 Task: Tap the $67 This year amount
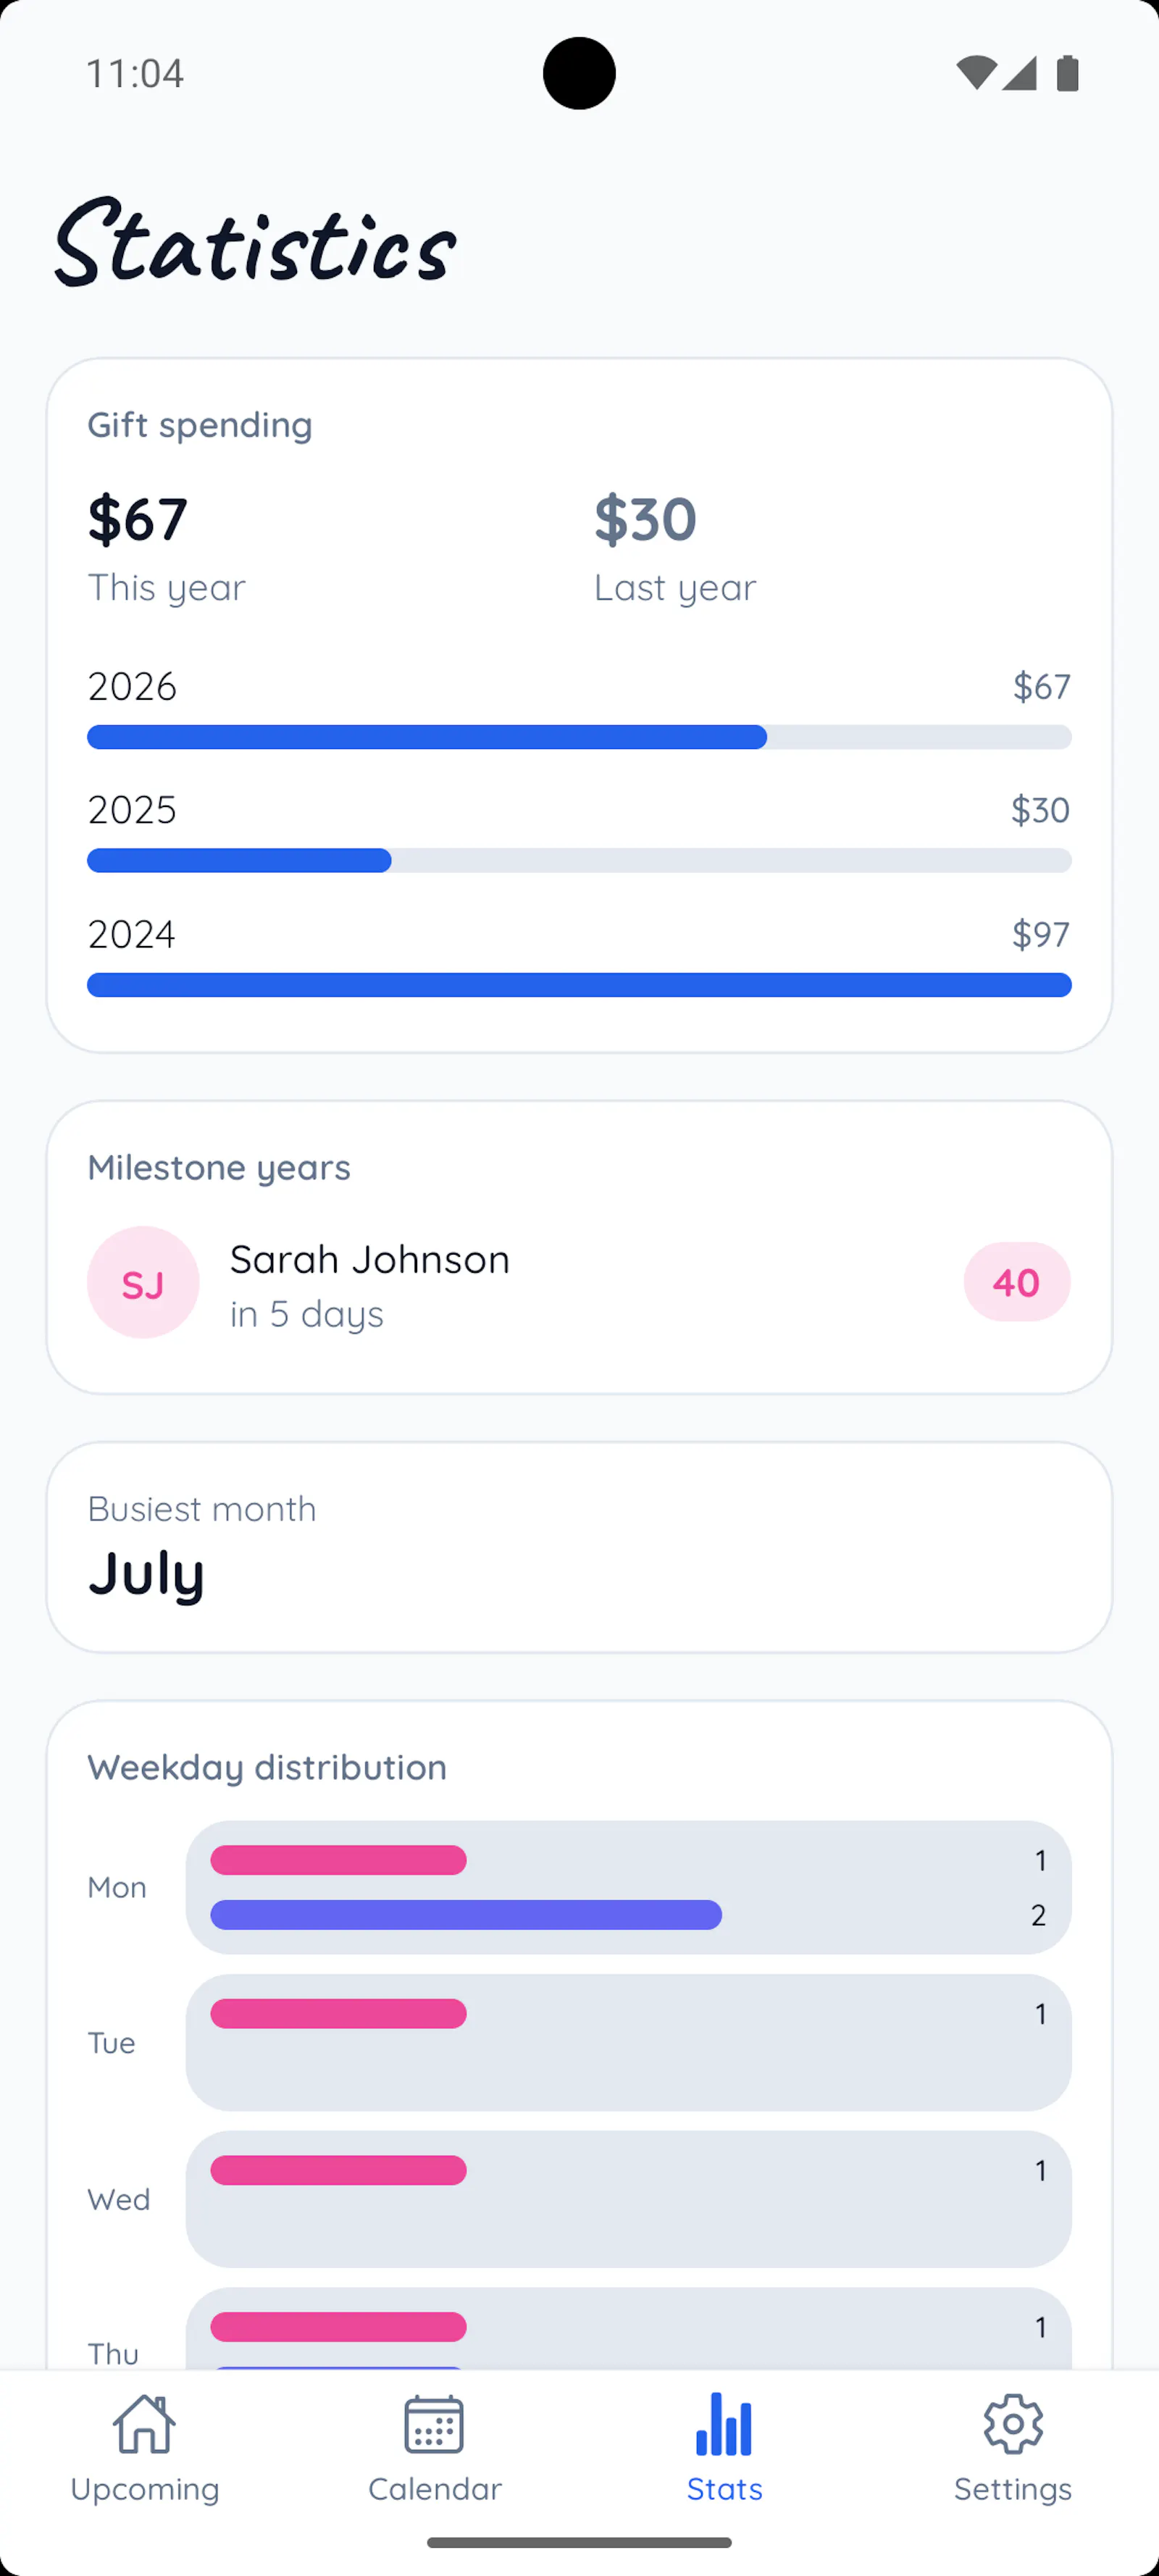point(137,519)
